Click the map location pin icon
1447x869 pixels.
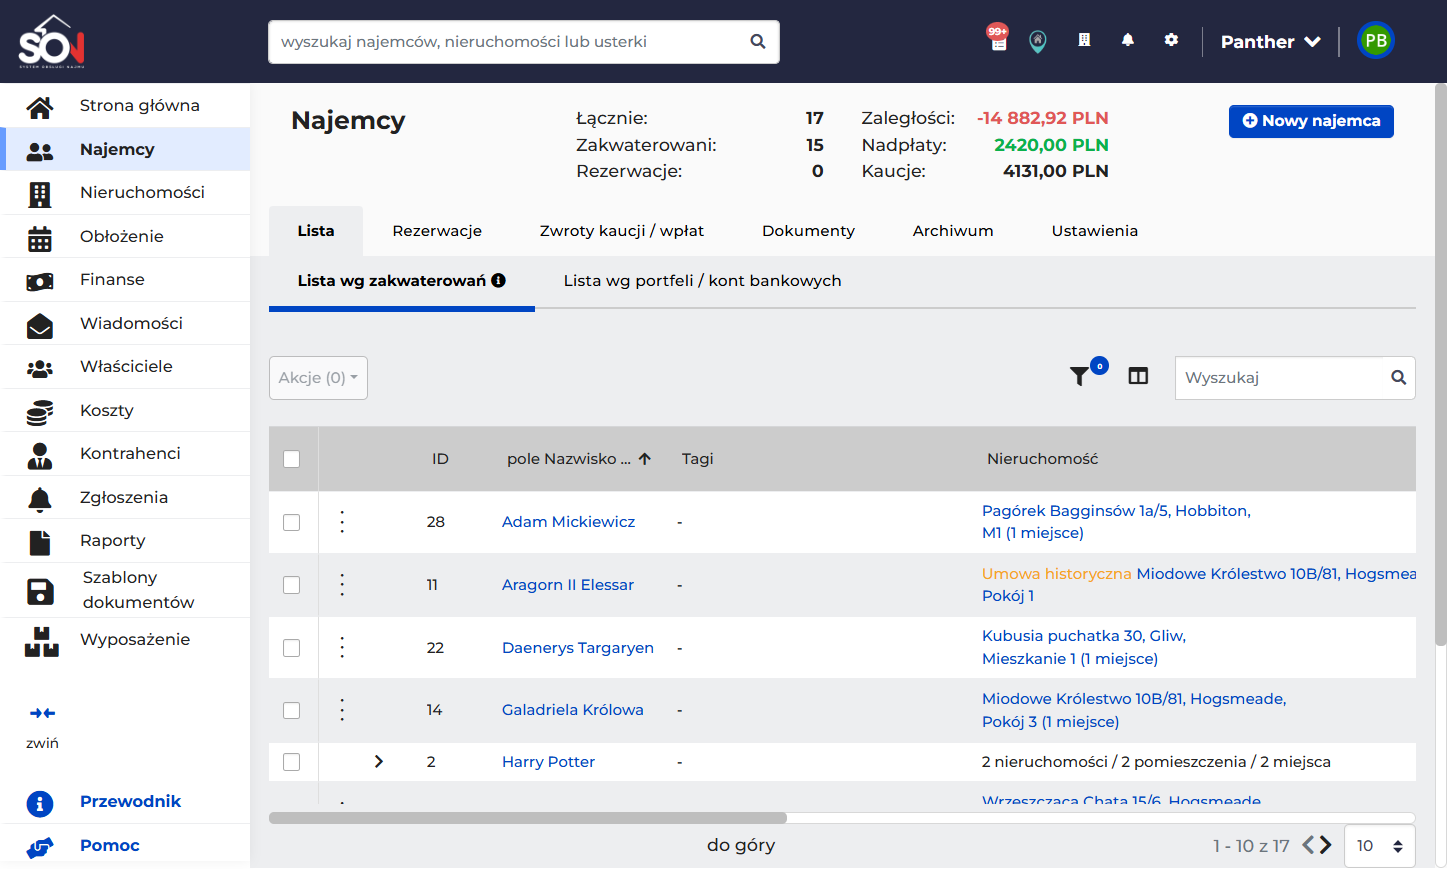(1038, 41)
